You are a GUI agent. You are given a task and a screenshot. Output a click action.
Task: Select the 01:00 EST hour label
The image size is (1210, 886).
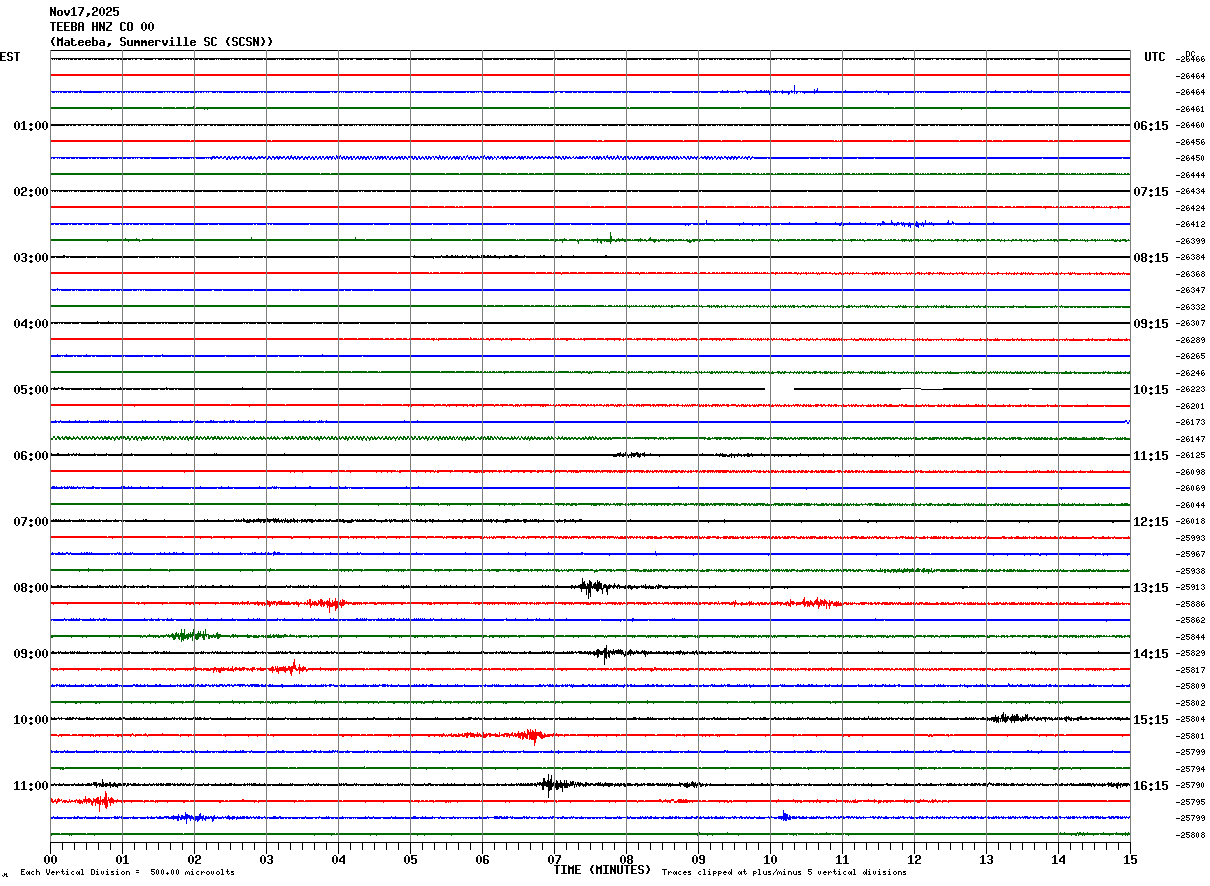[31, 126]
